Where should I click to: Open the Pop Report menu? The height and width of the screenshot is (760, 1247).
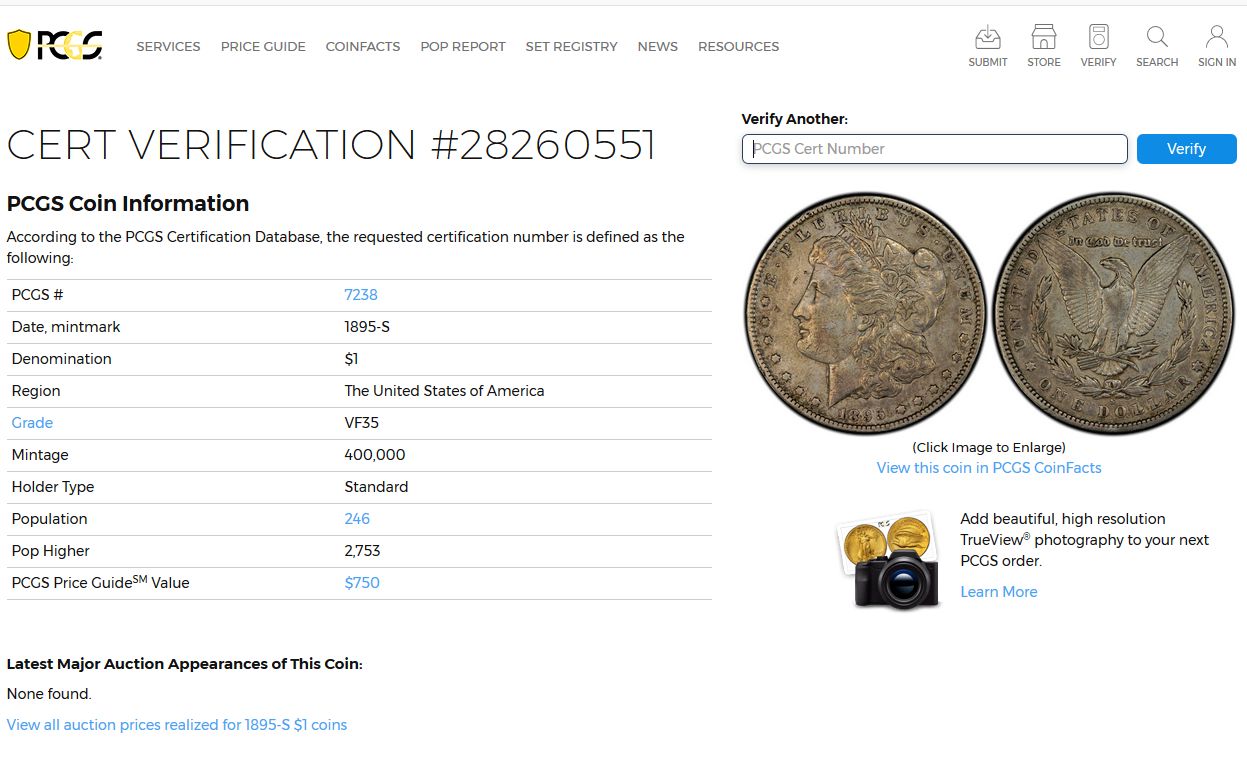pos(462,47)
